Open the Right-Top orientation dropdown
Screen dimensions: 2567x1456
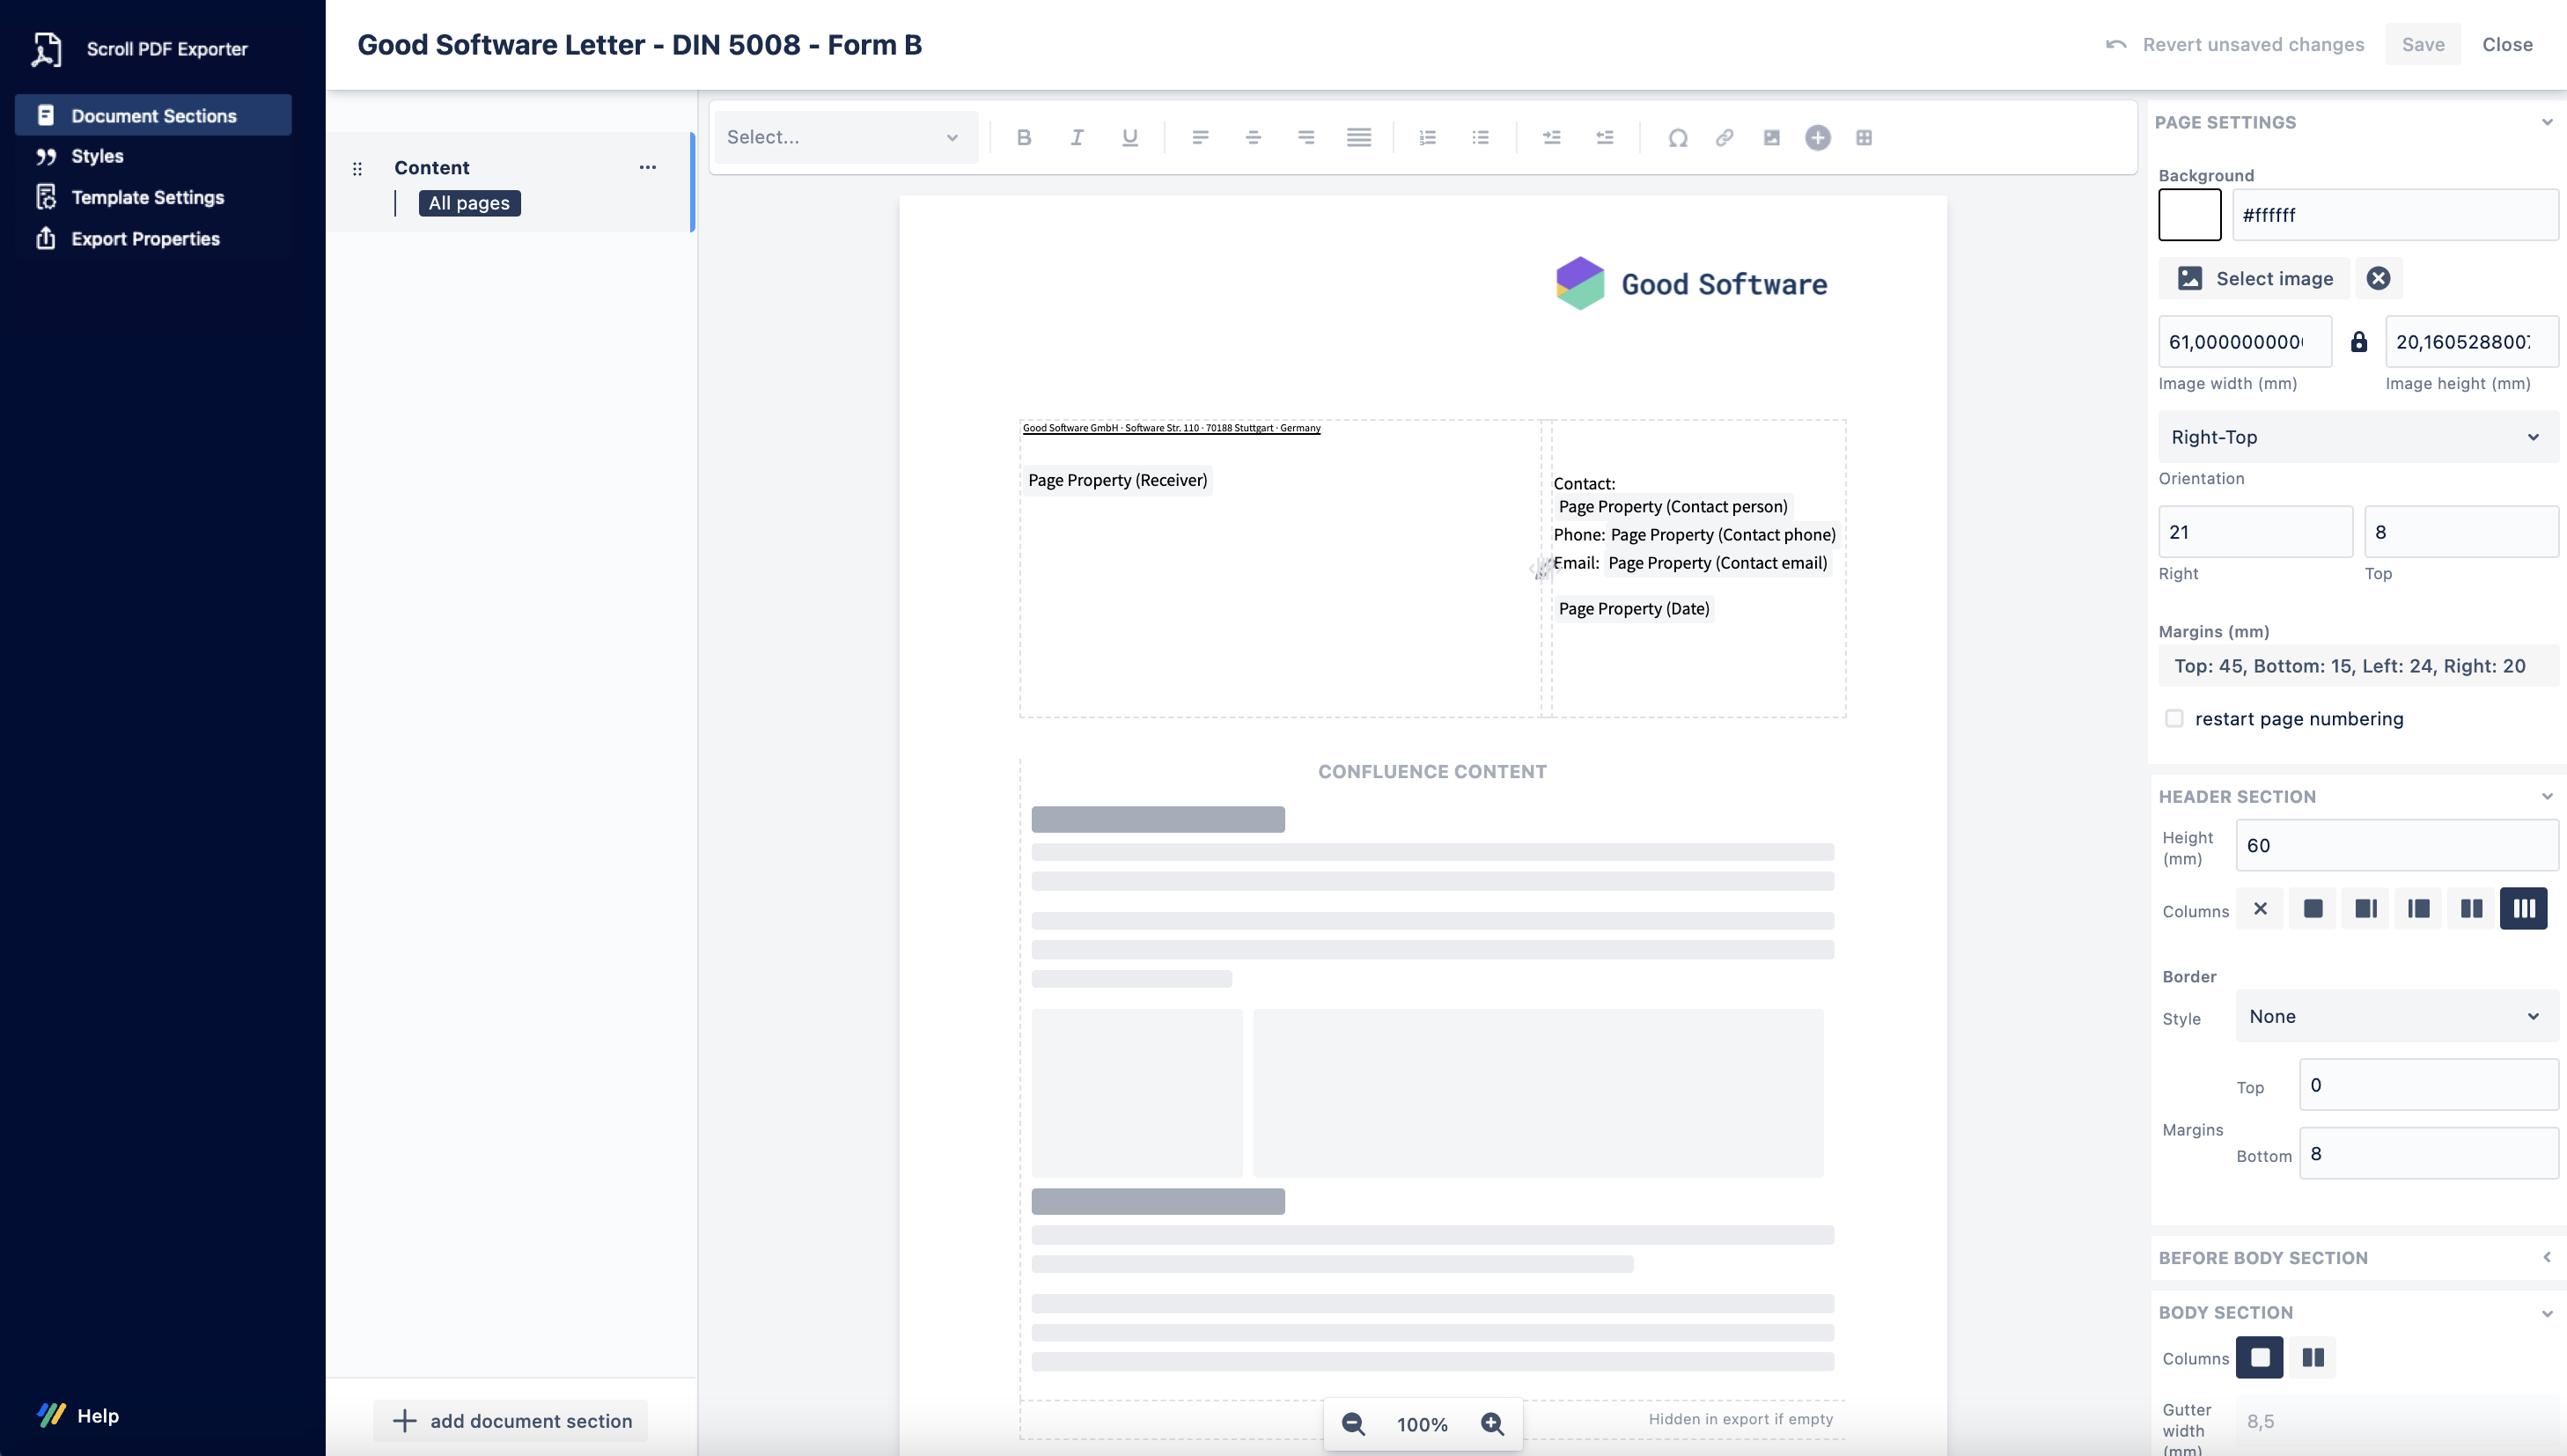click(x=2357, y=437)
